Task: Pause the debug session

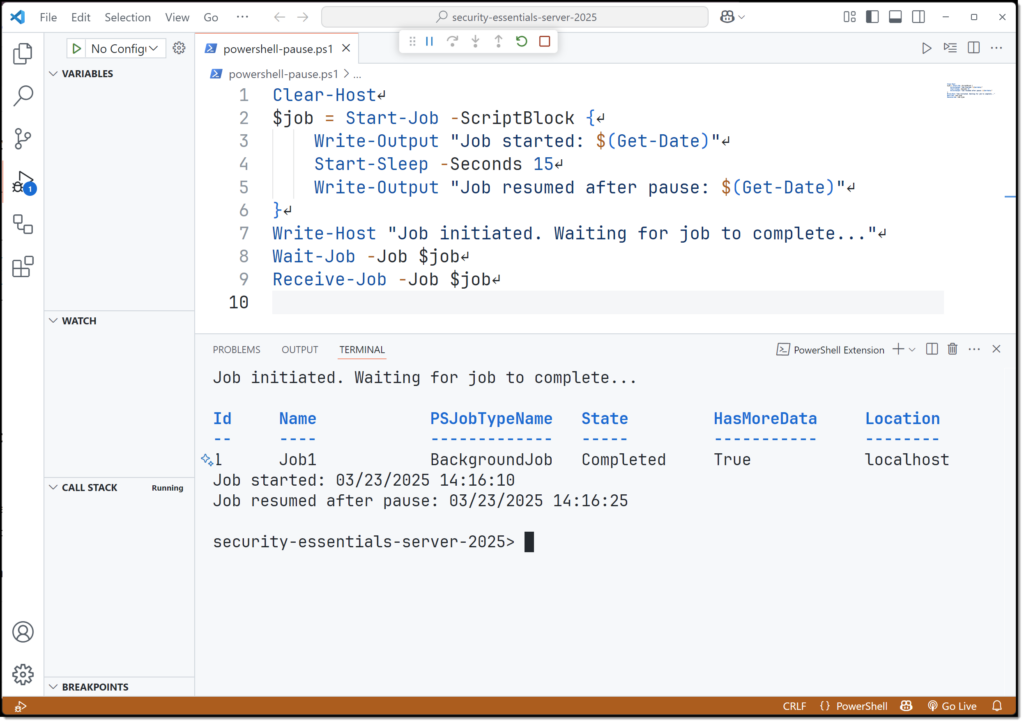Action: (x=430, y=42)
